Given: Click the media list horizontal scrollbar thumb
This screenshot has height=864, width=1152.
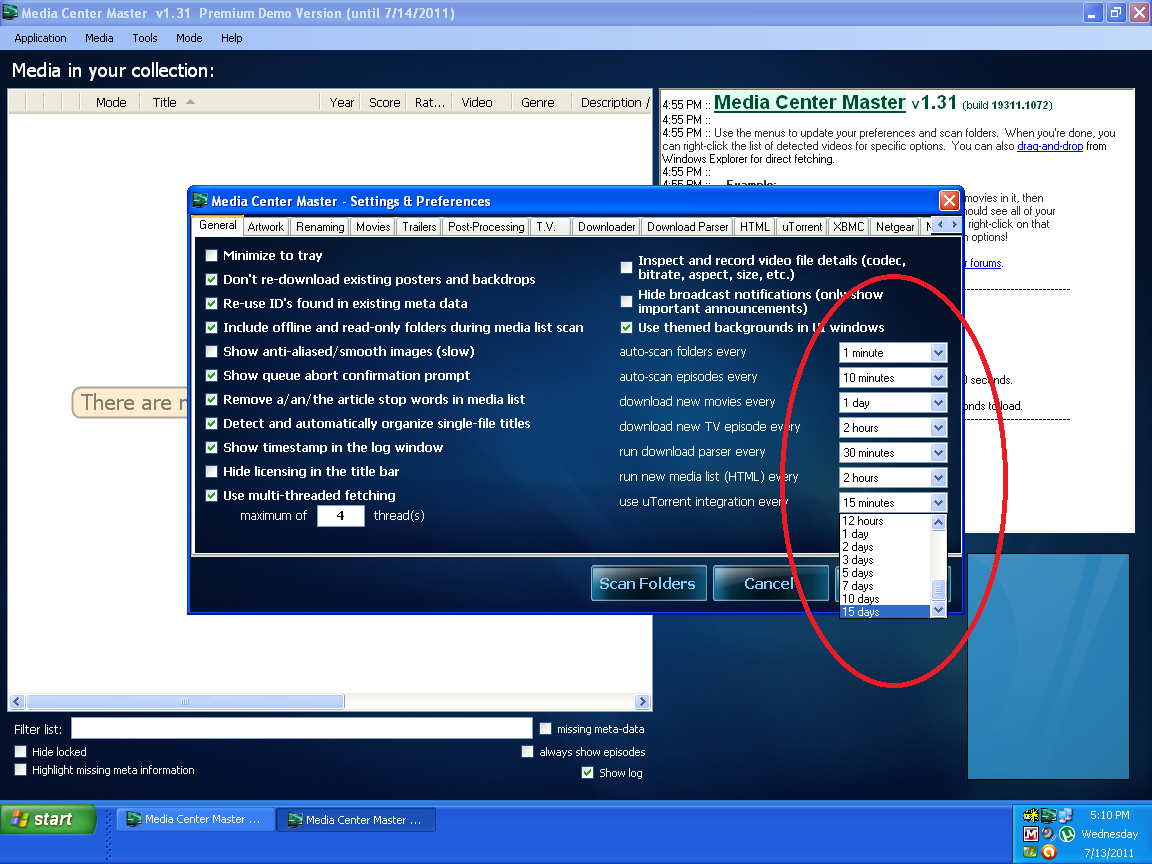Looking at the screenshot, I should click(185, 702).
